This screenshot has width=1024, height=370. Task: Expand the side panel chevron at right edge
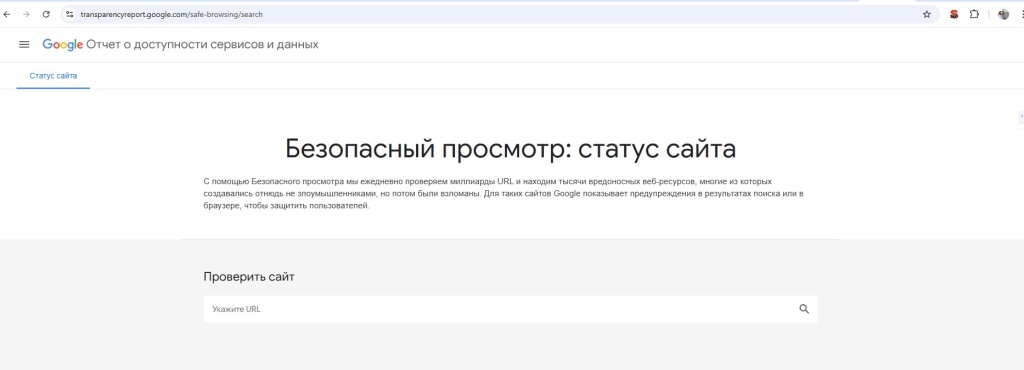(x=1021, y=116)
